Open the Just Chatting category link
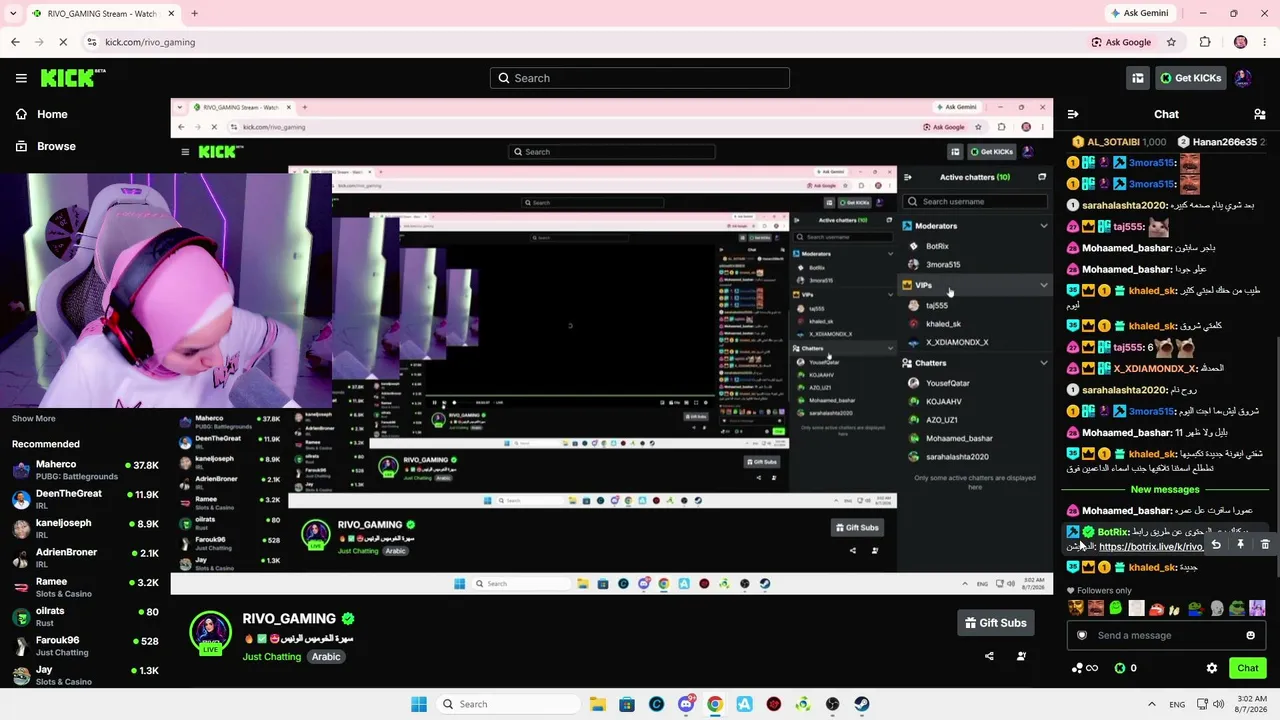Image resolution: width=1280 pixels, height=720 pixels. tap(272, 657)
